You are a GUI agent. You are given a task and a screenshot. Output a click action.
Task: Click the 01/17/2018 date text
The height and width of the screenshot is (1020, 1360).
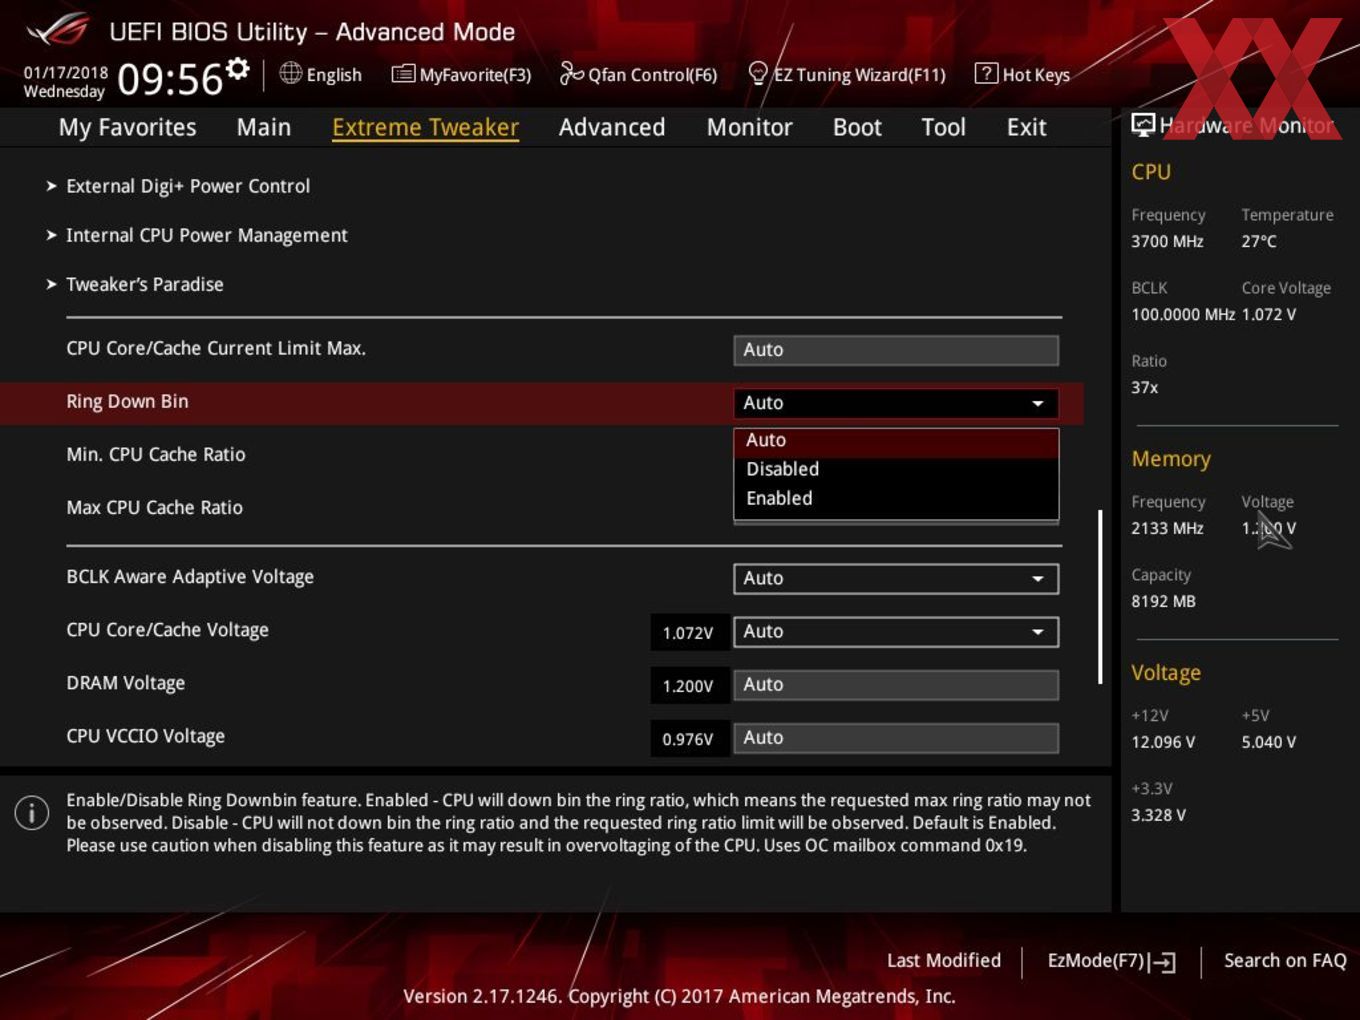66,73
